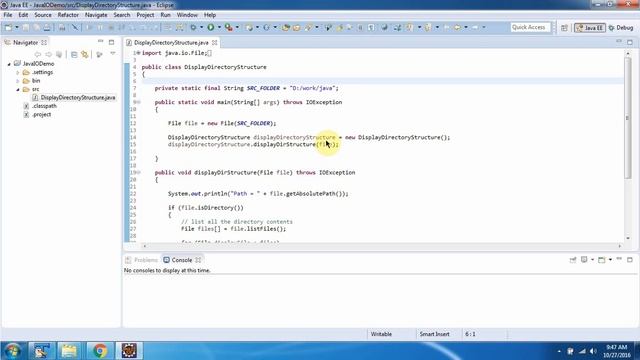Viewport: 640px width, 360px height.
Task: Open the Windows Start menu
Action: 12,351
